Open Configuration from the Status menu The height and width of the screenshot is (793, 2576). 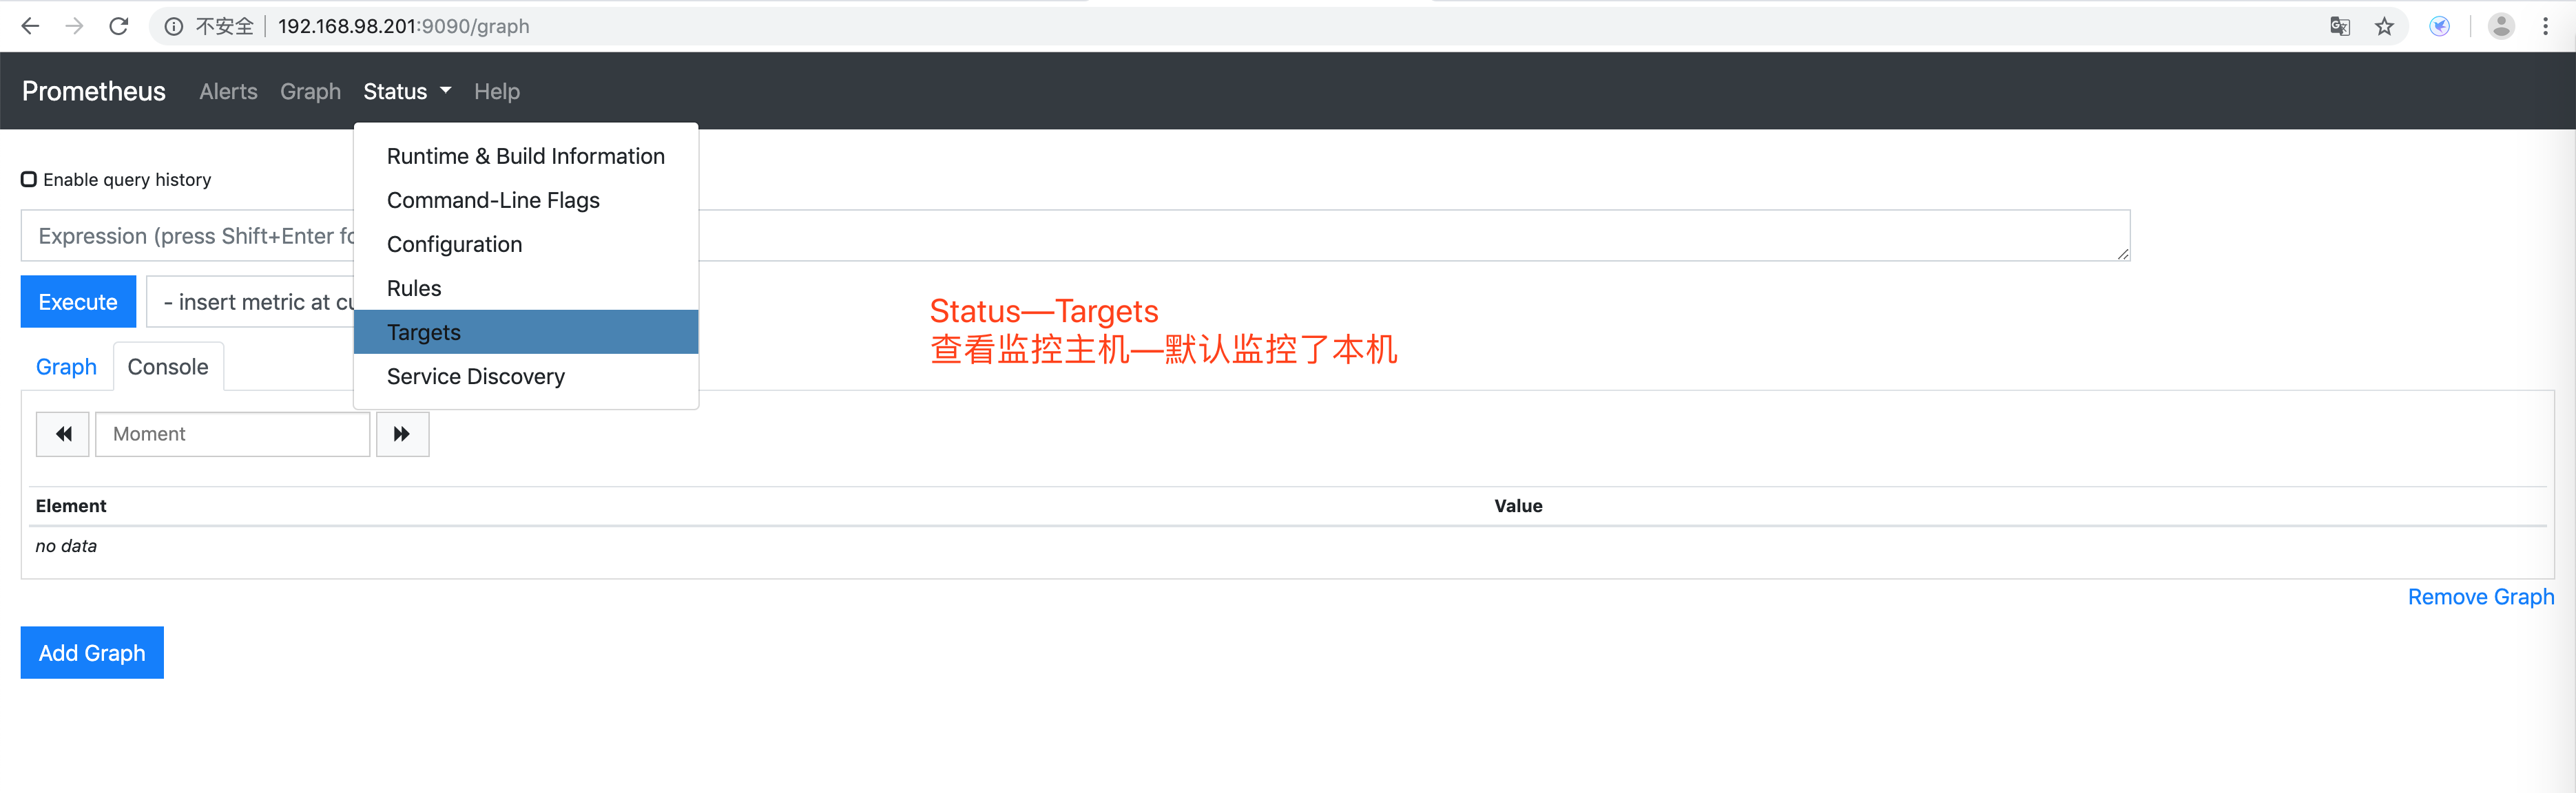pyautogui.click(x=454, y=244)
